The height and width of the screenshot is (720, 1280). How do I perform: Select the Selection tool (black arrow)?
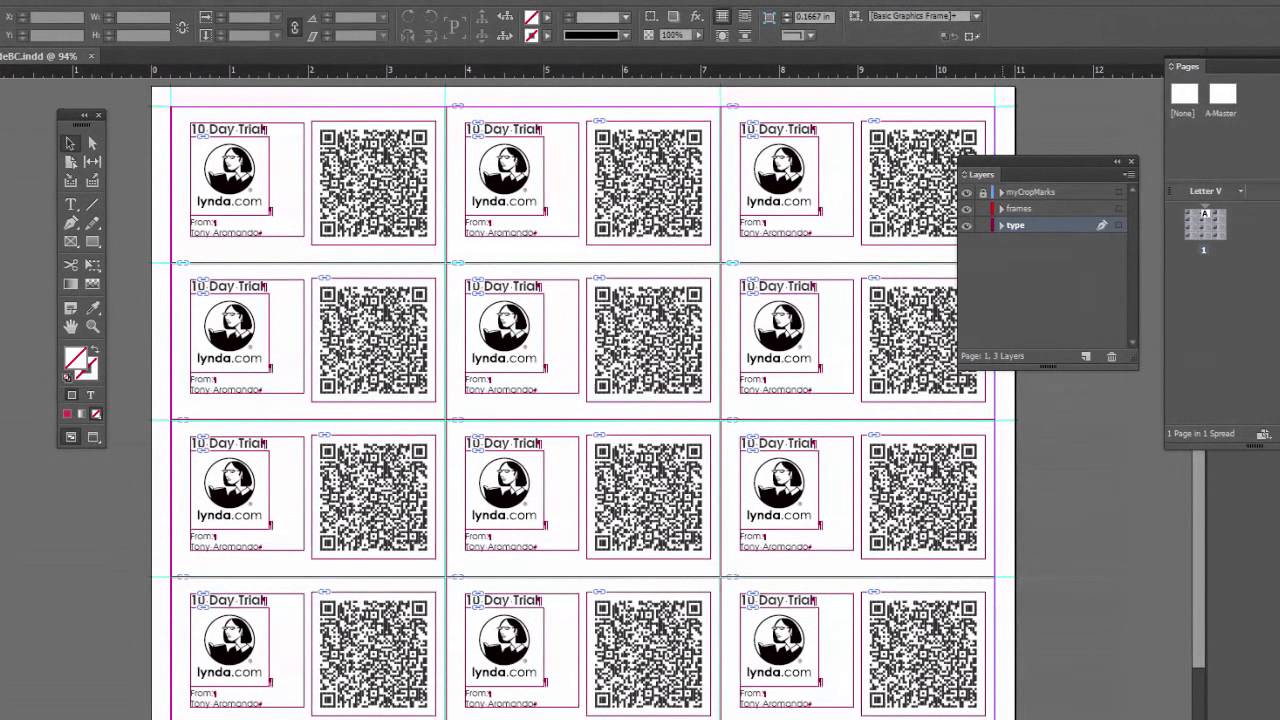pos(70,143)
